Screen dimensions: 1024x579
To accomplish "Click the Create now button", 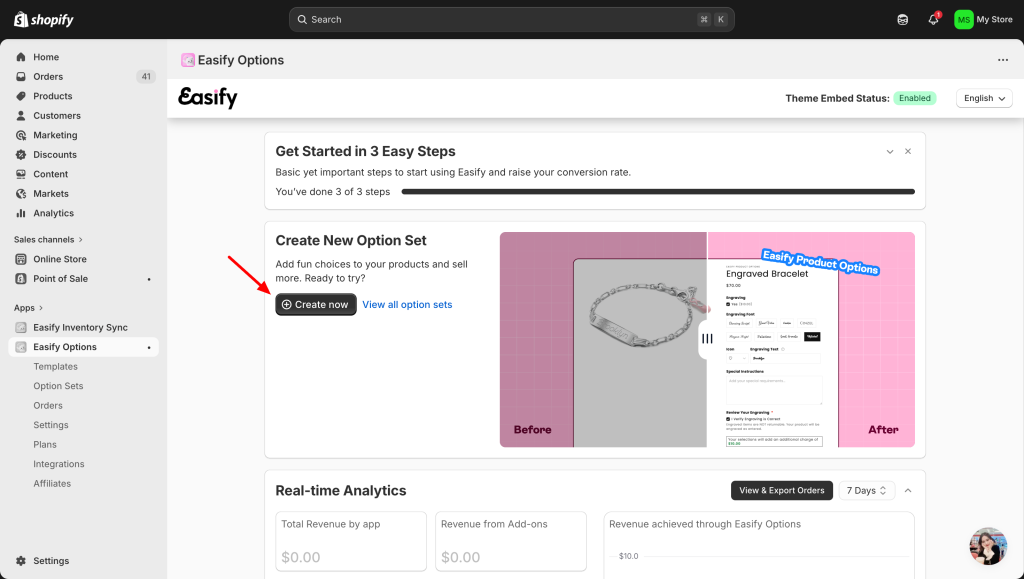I will point(316,305).
